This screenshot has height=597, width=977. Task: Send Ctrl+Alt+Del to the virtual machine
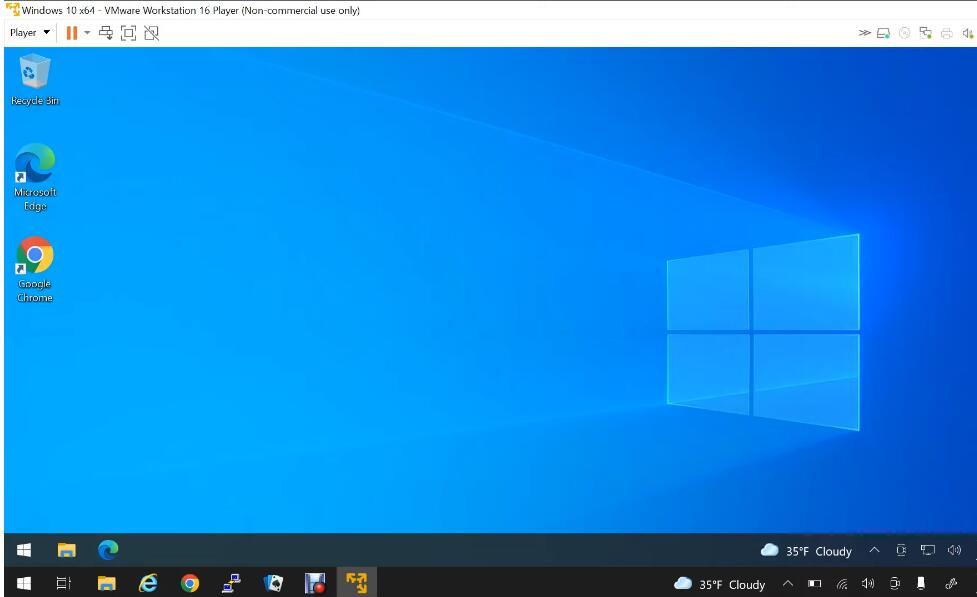point(106,33)
